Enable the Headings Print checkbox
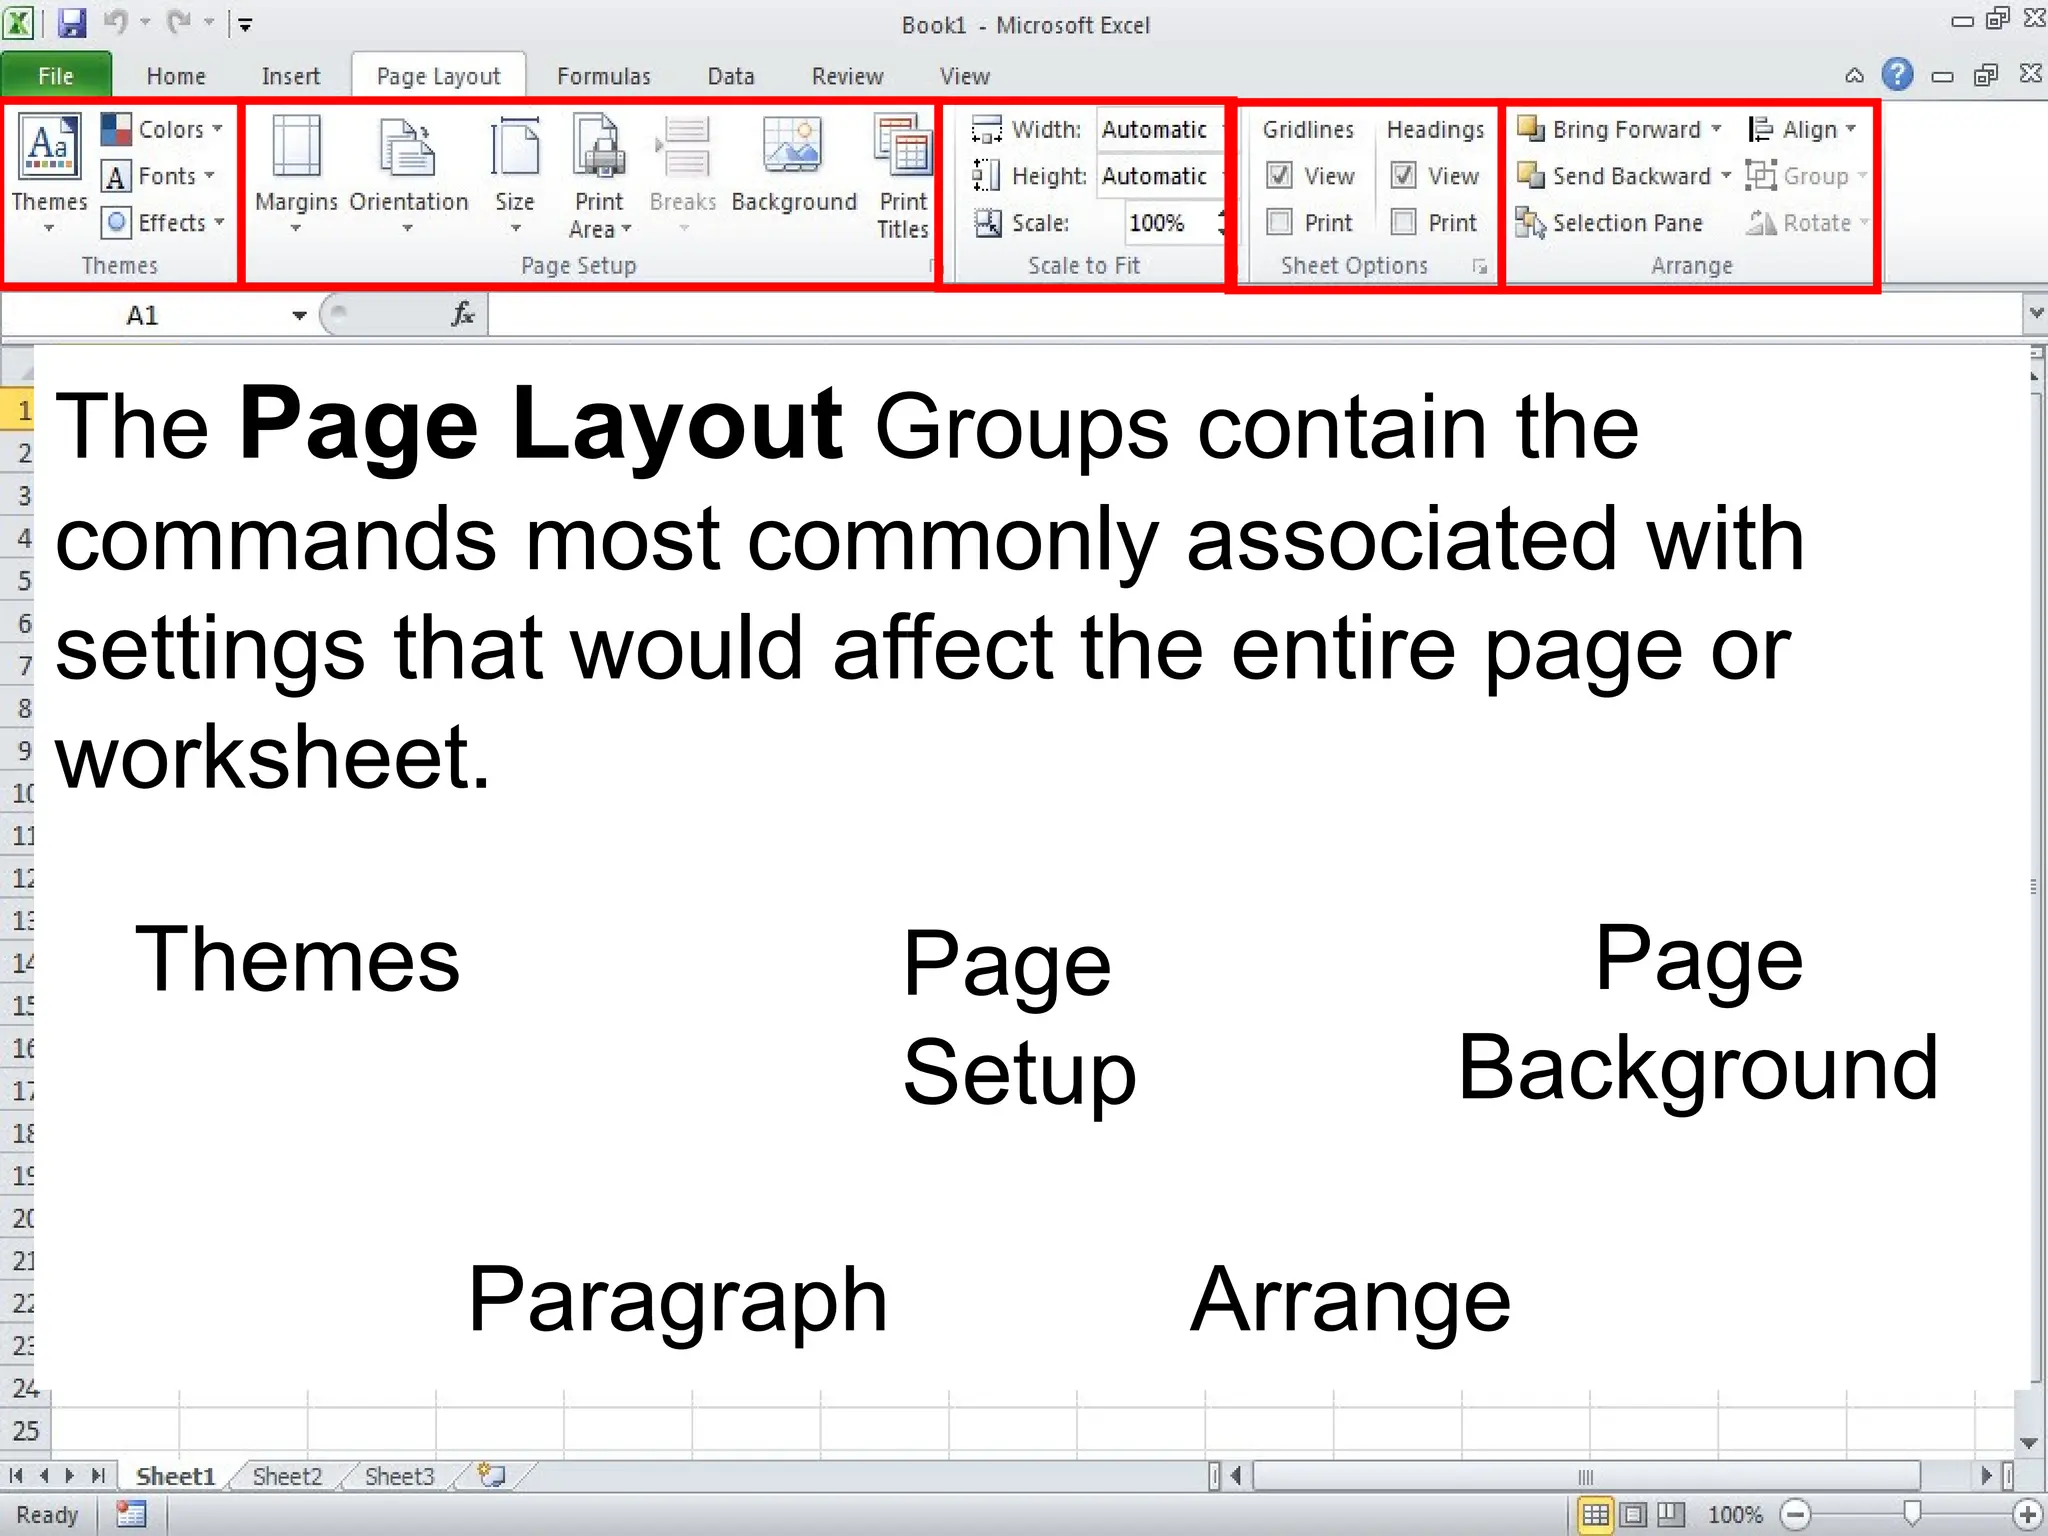 [1404, 222]
